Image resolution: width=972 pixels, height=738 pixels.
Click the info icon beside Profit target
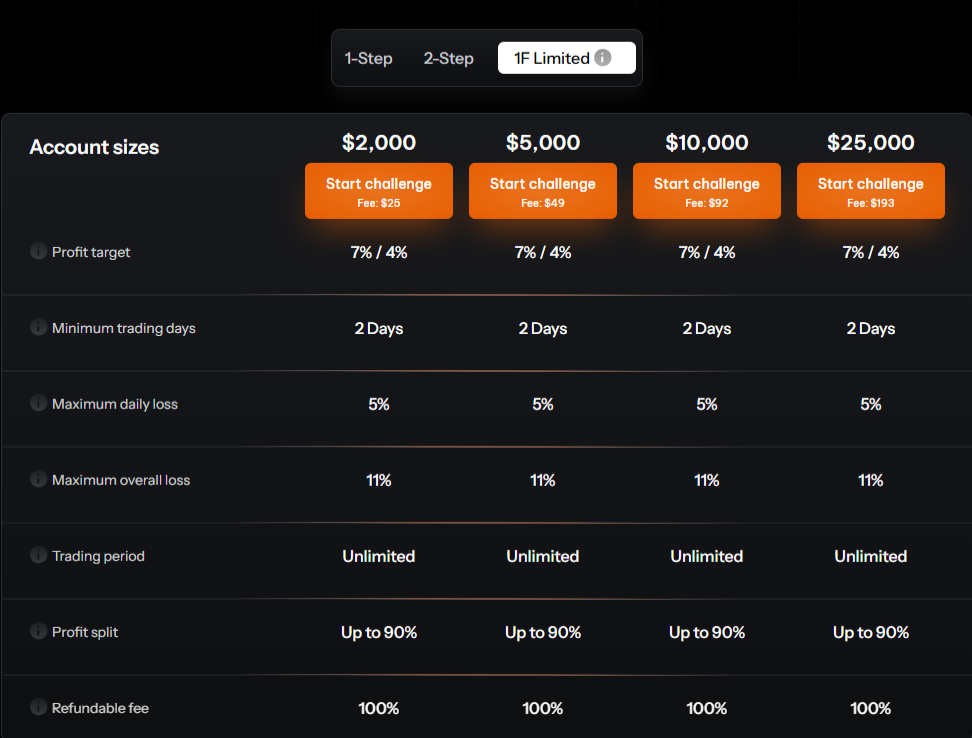click(37, 252)
